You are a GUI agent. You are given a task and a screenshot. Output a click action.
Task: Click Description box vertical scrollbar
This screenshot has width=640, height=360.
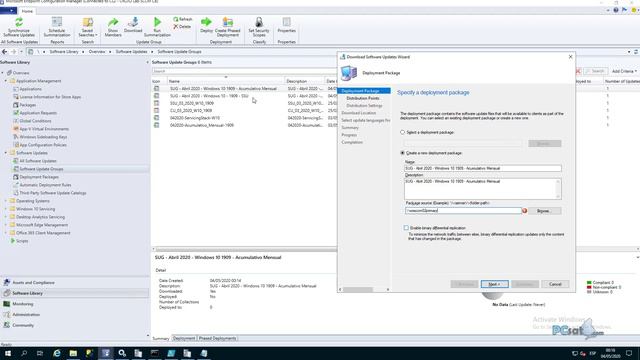tap(558, 189)
